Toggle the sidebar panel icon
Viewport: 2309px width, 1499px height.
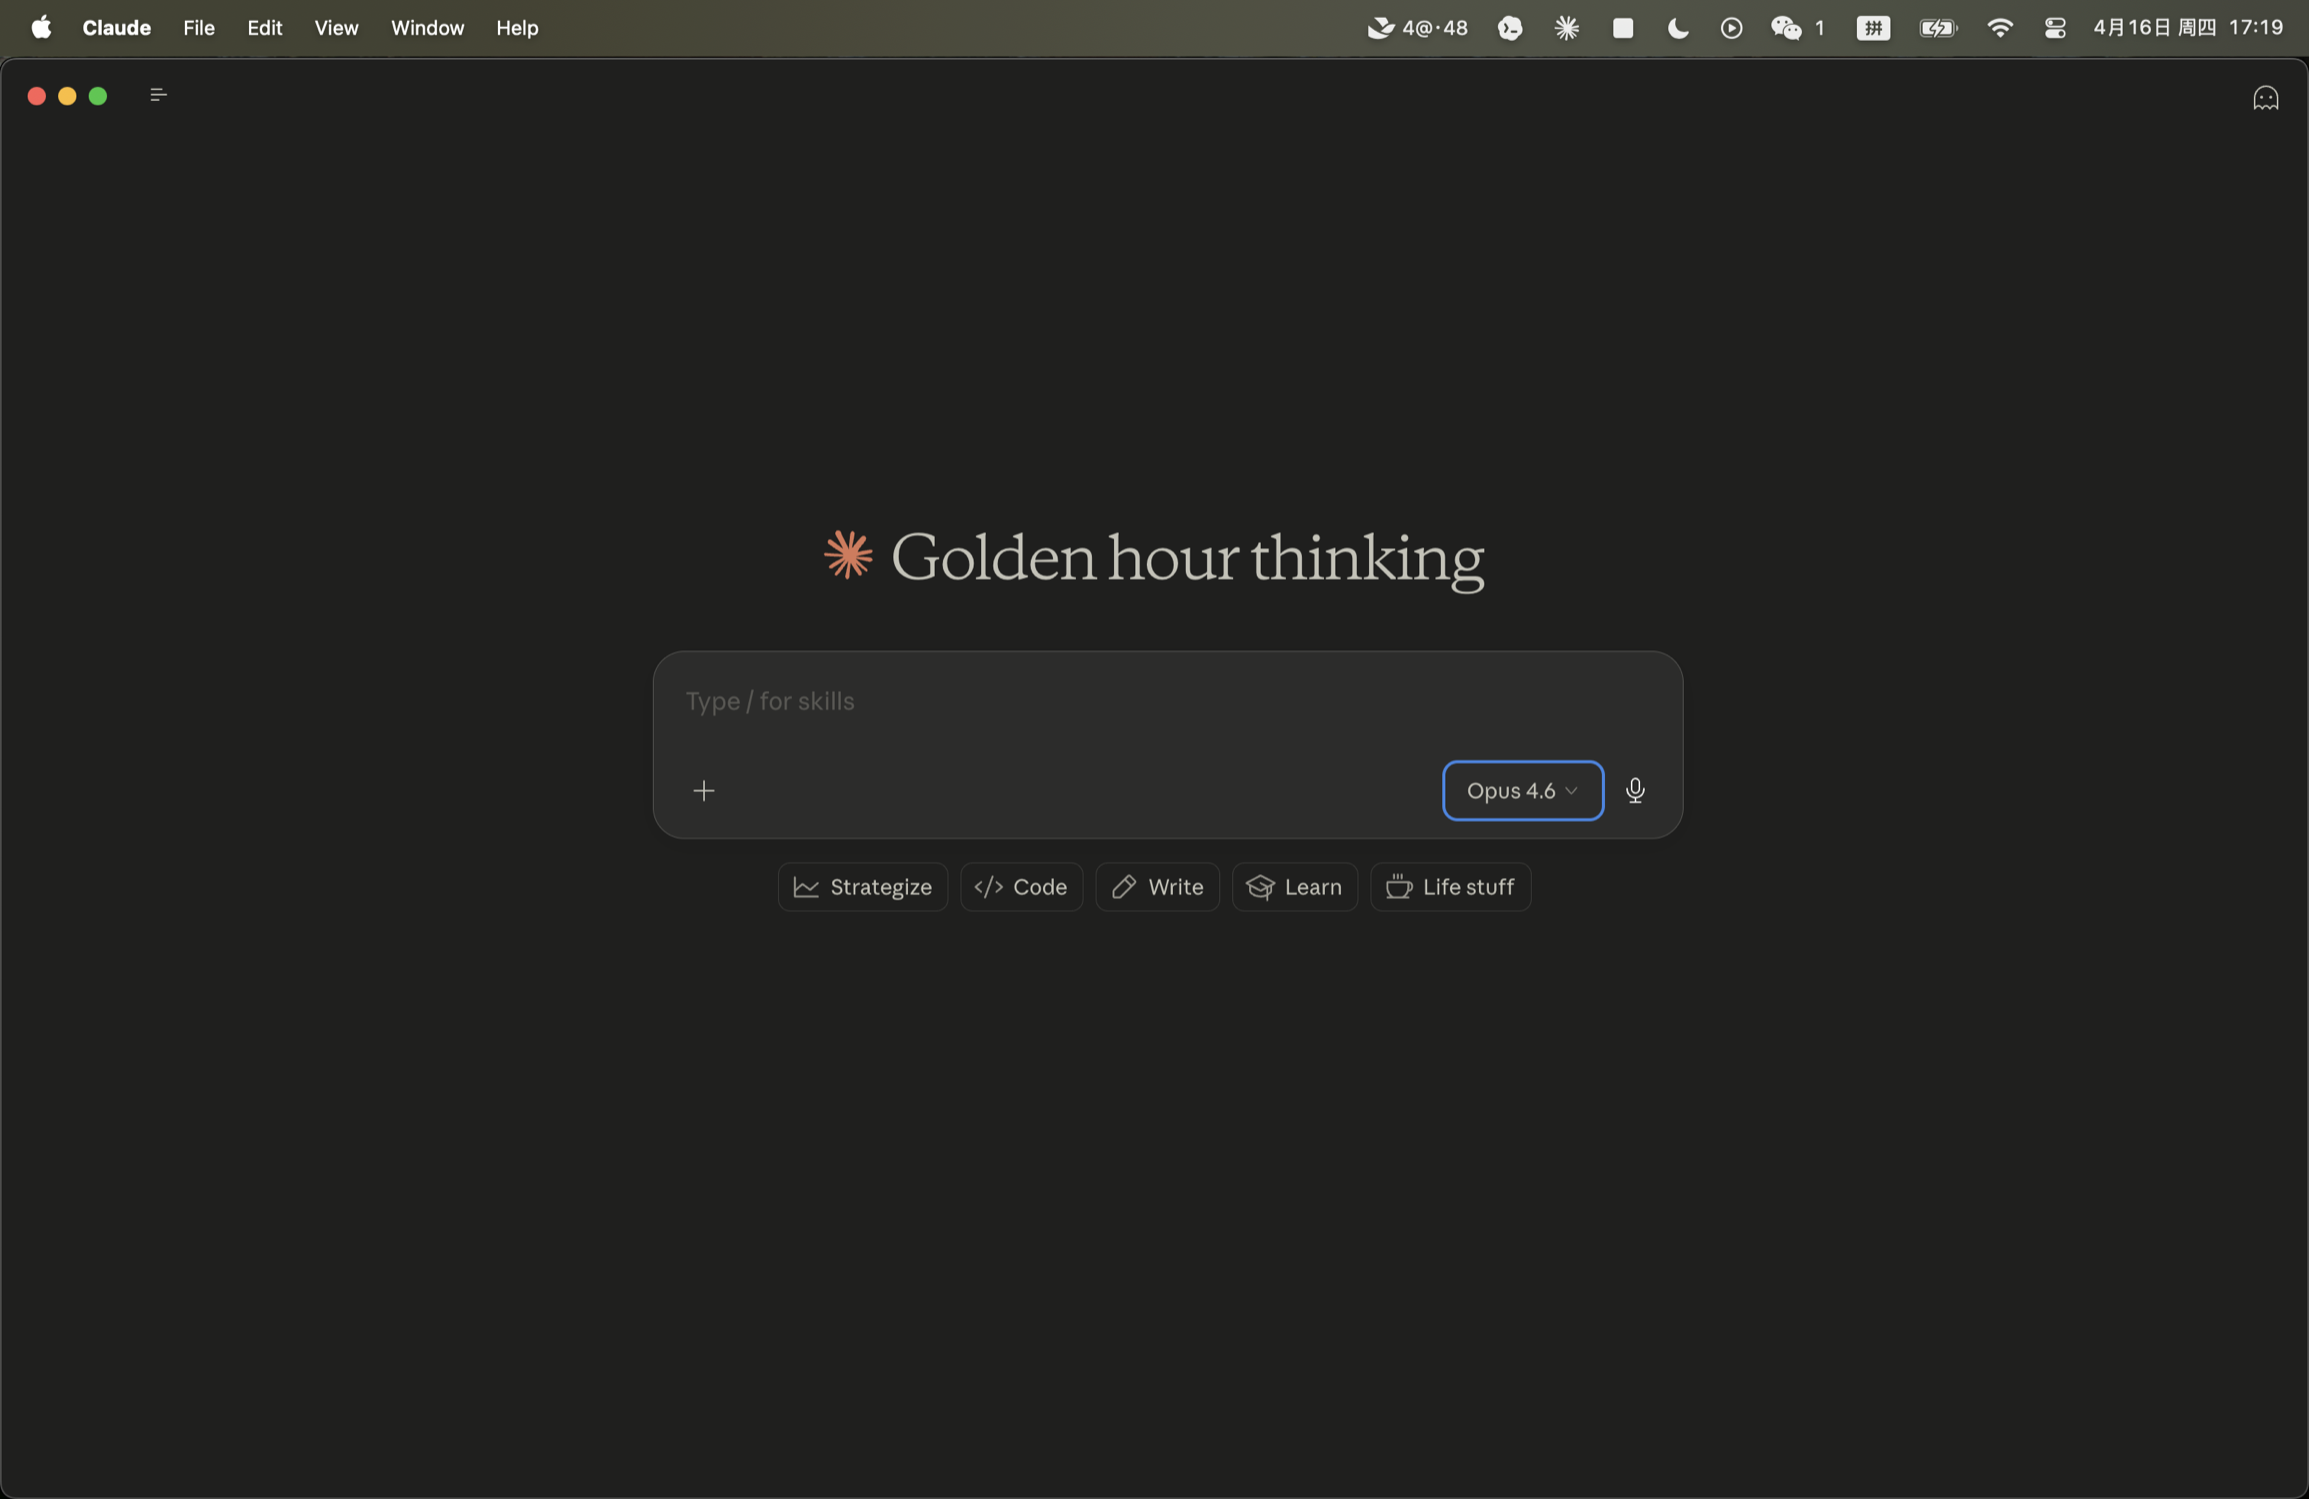(158, 96)
